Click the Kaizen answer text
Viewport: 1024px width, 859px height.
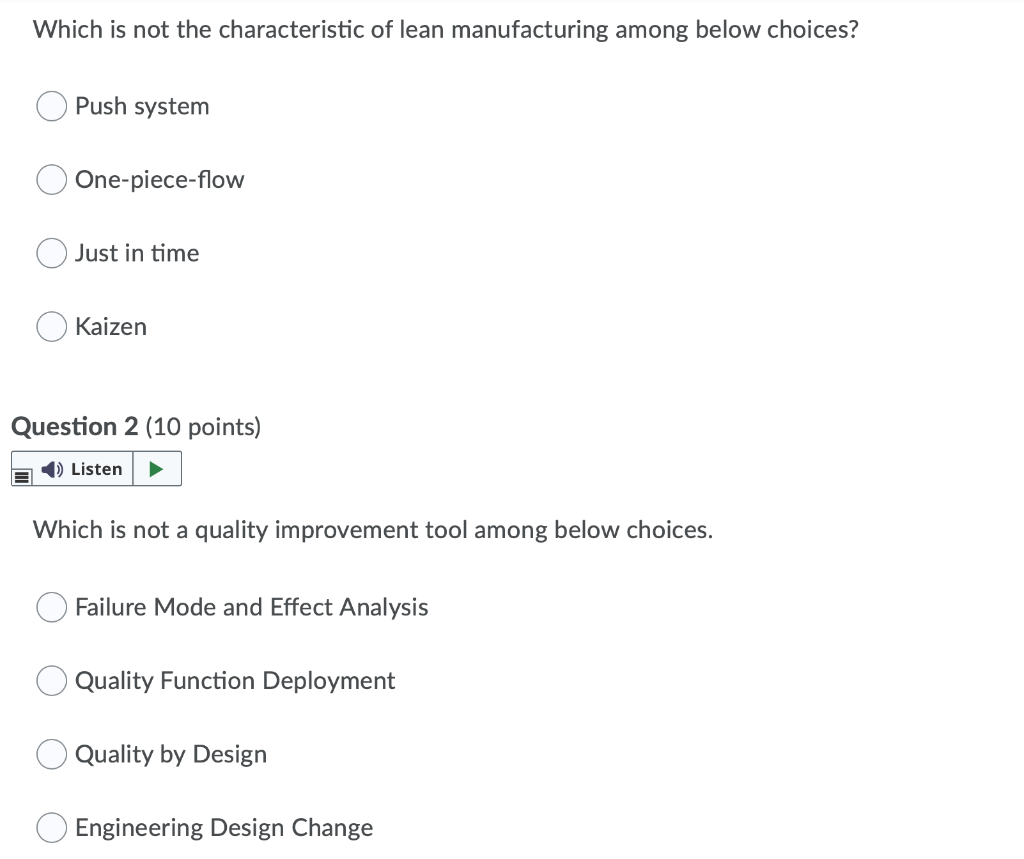coord(110,326)
